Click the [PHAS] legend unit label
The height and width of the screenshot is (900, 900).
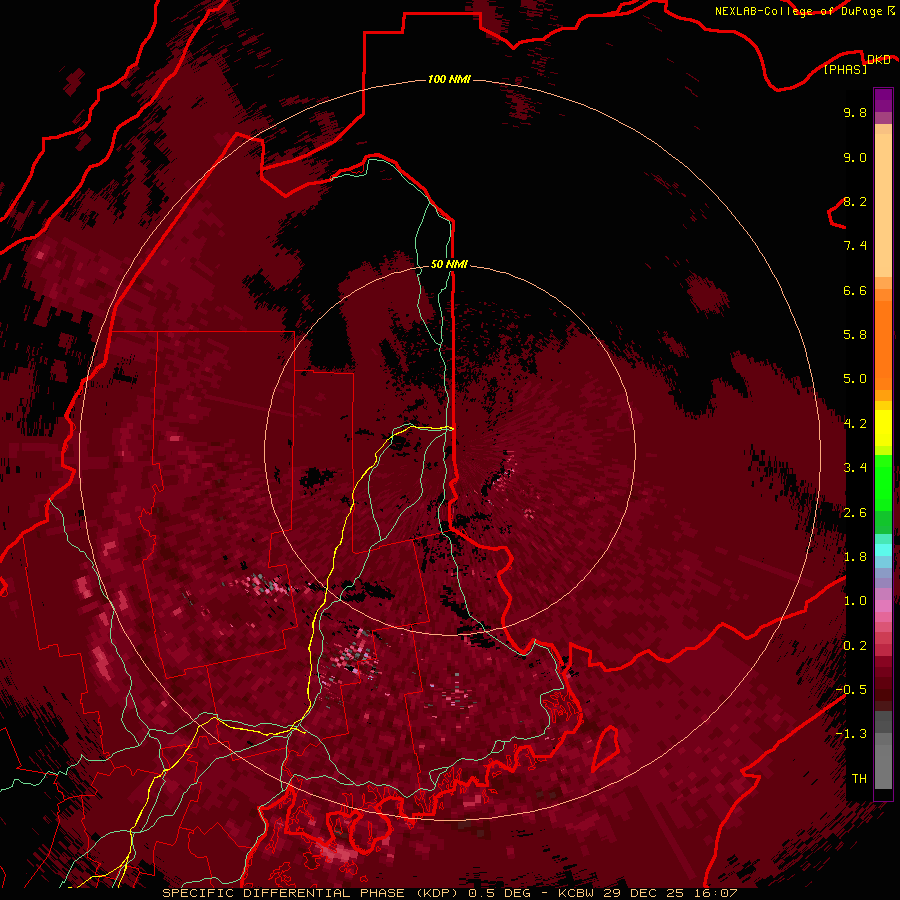point(845,70)
